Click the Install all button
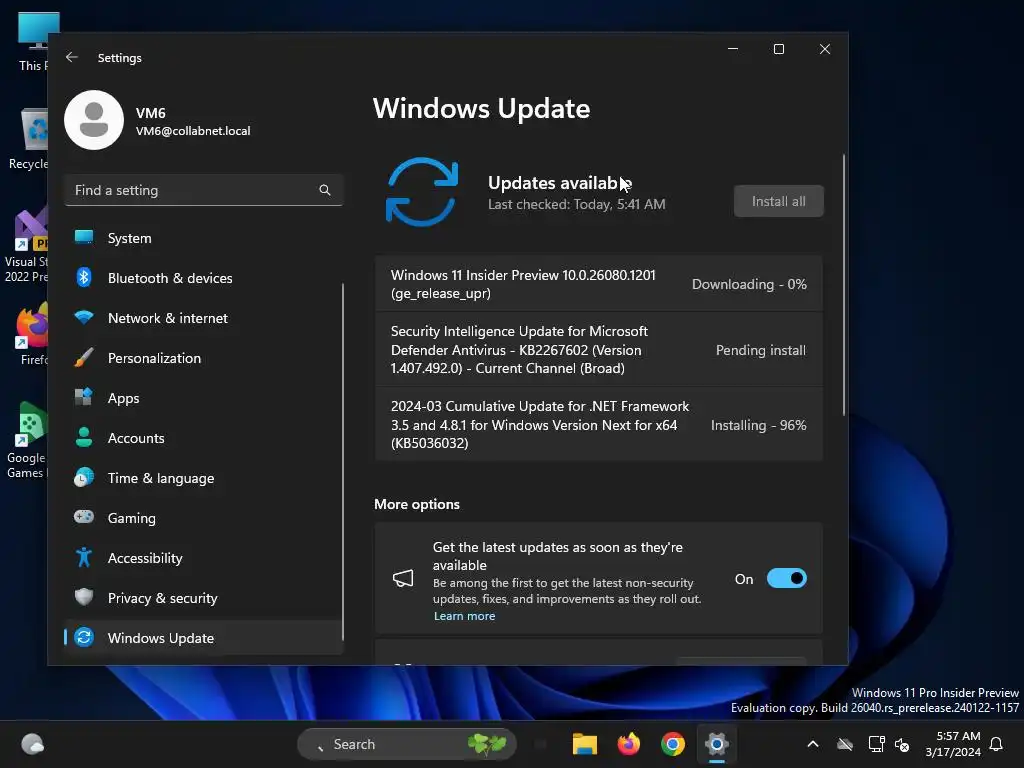The image size is (1024, 768). (x=778, y=201)
